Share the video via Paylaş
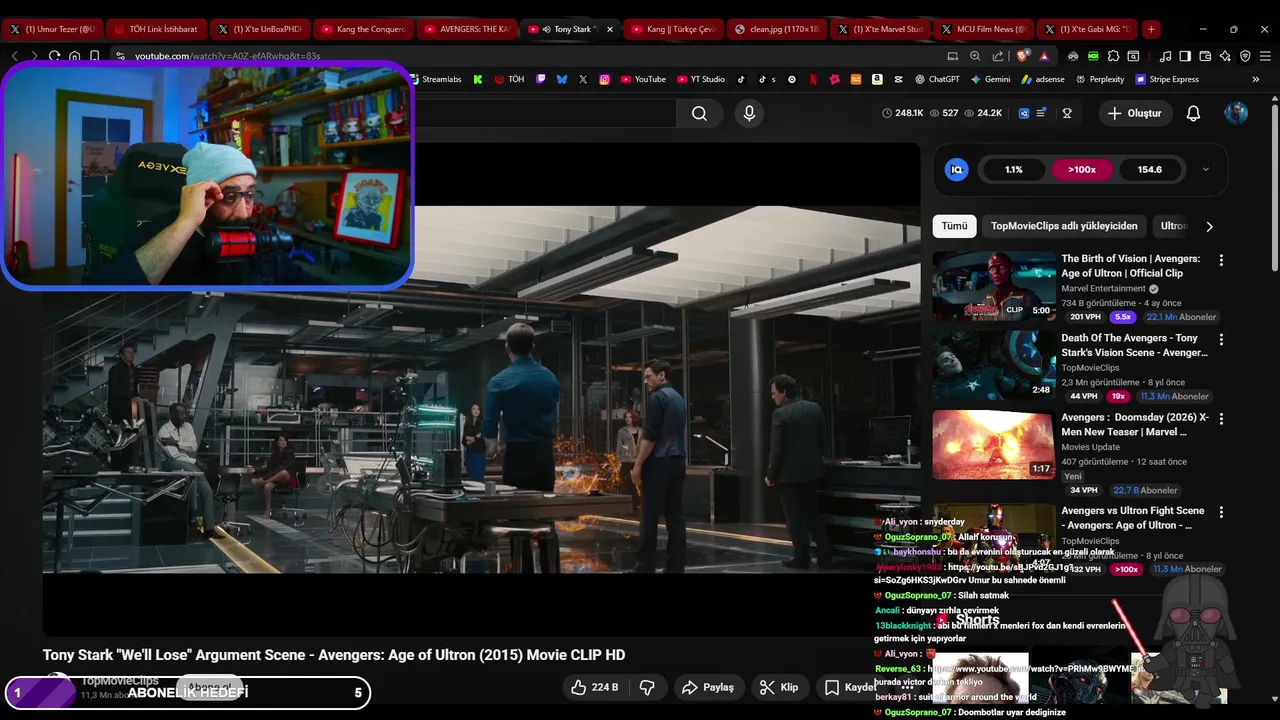The image size is (1280, 720). pos(708,687)
